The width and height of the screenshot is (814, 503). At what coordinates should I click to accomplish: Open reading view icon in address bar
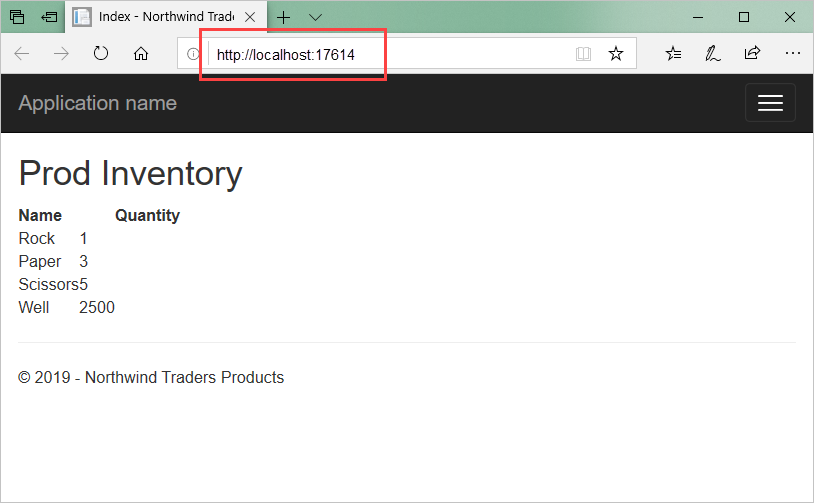[x=583, y=53]
